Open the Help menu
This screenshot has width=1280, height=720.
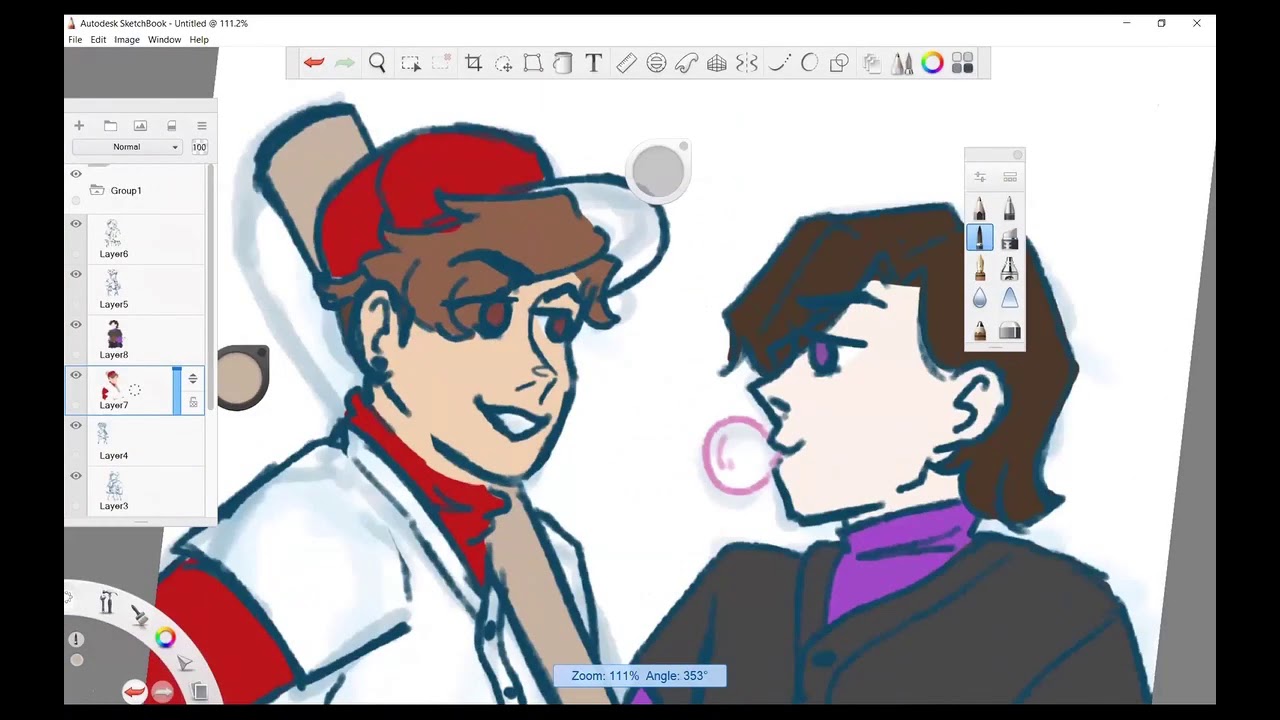tap(199, 40)
